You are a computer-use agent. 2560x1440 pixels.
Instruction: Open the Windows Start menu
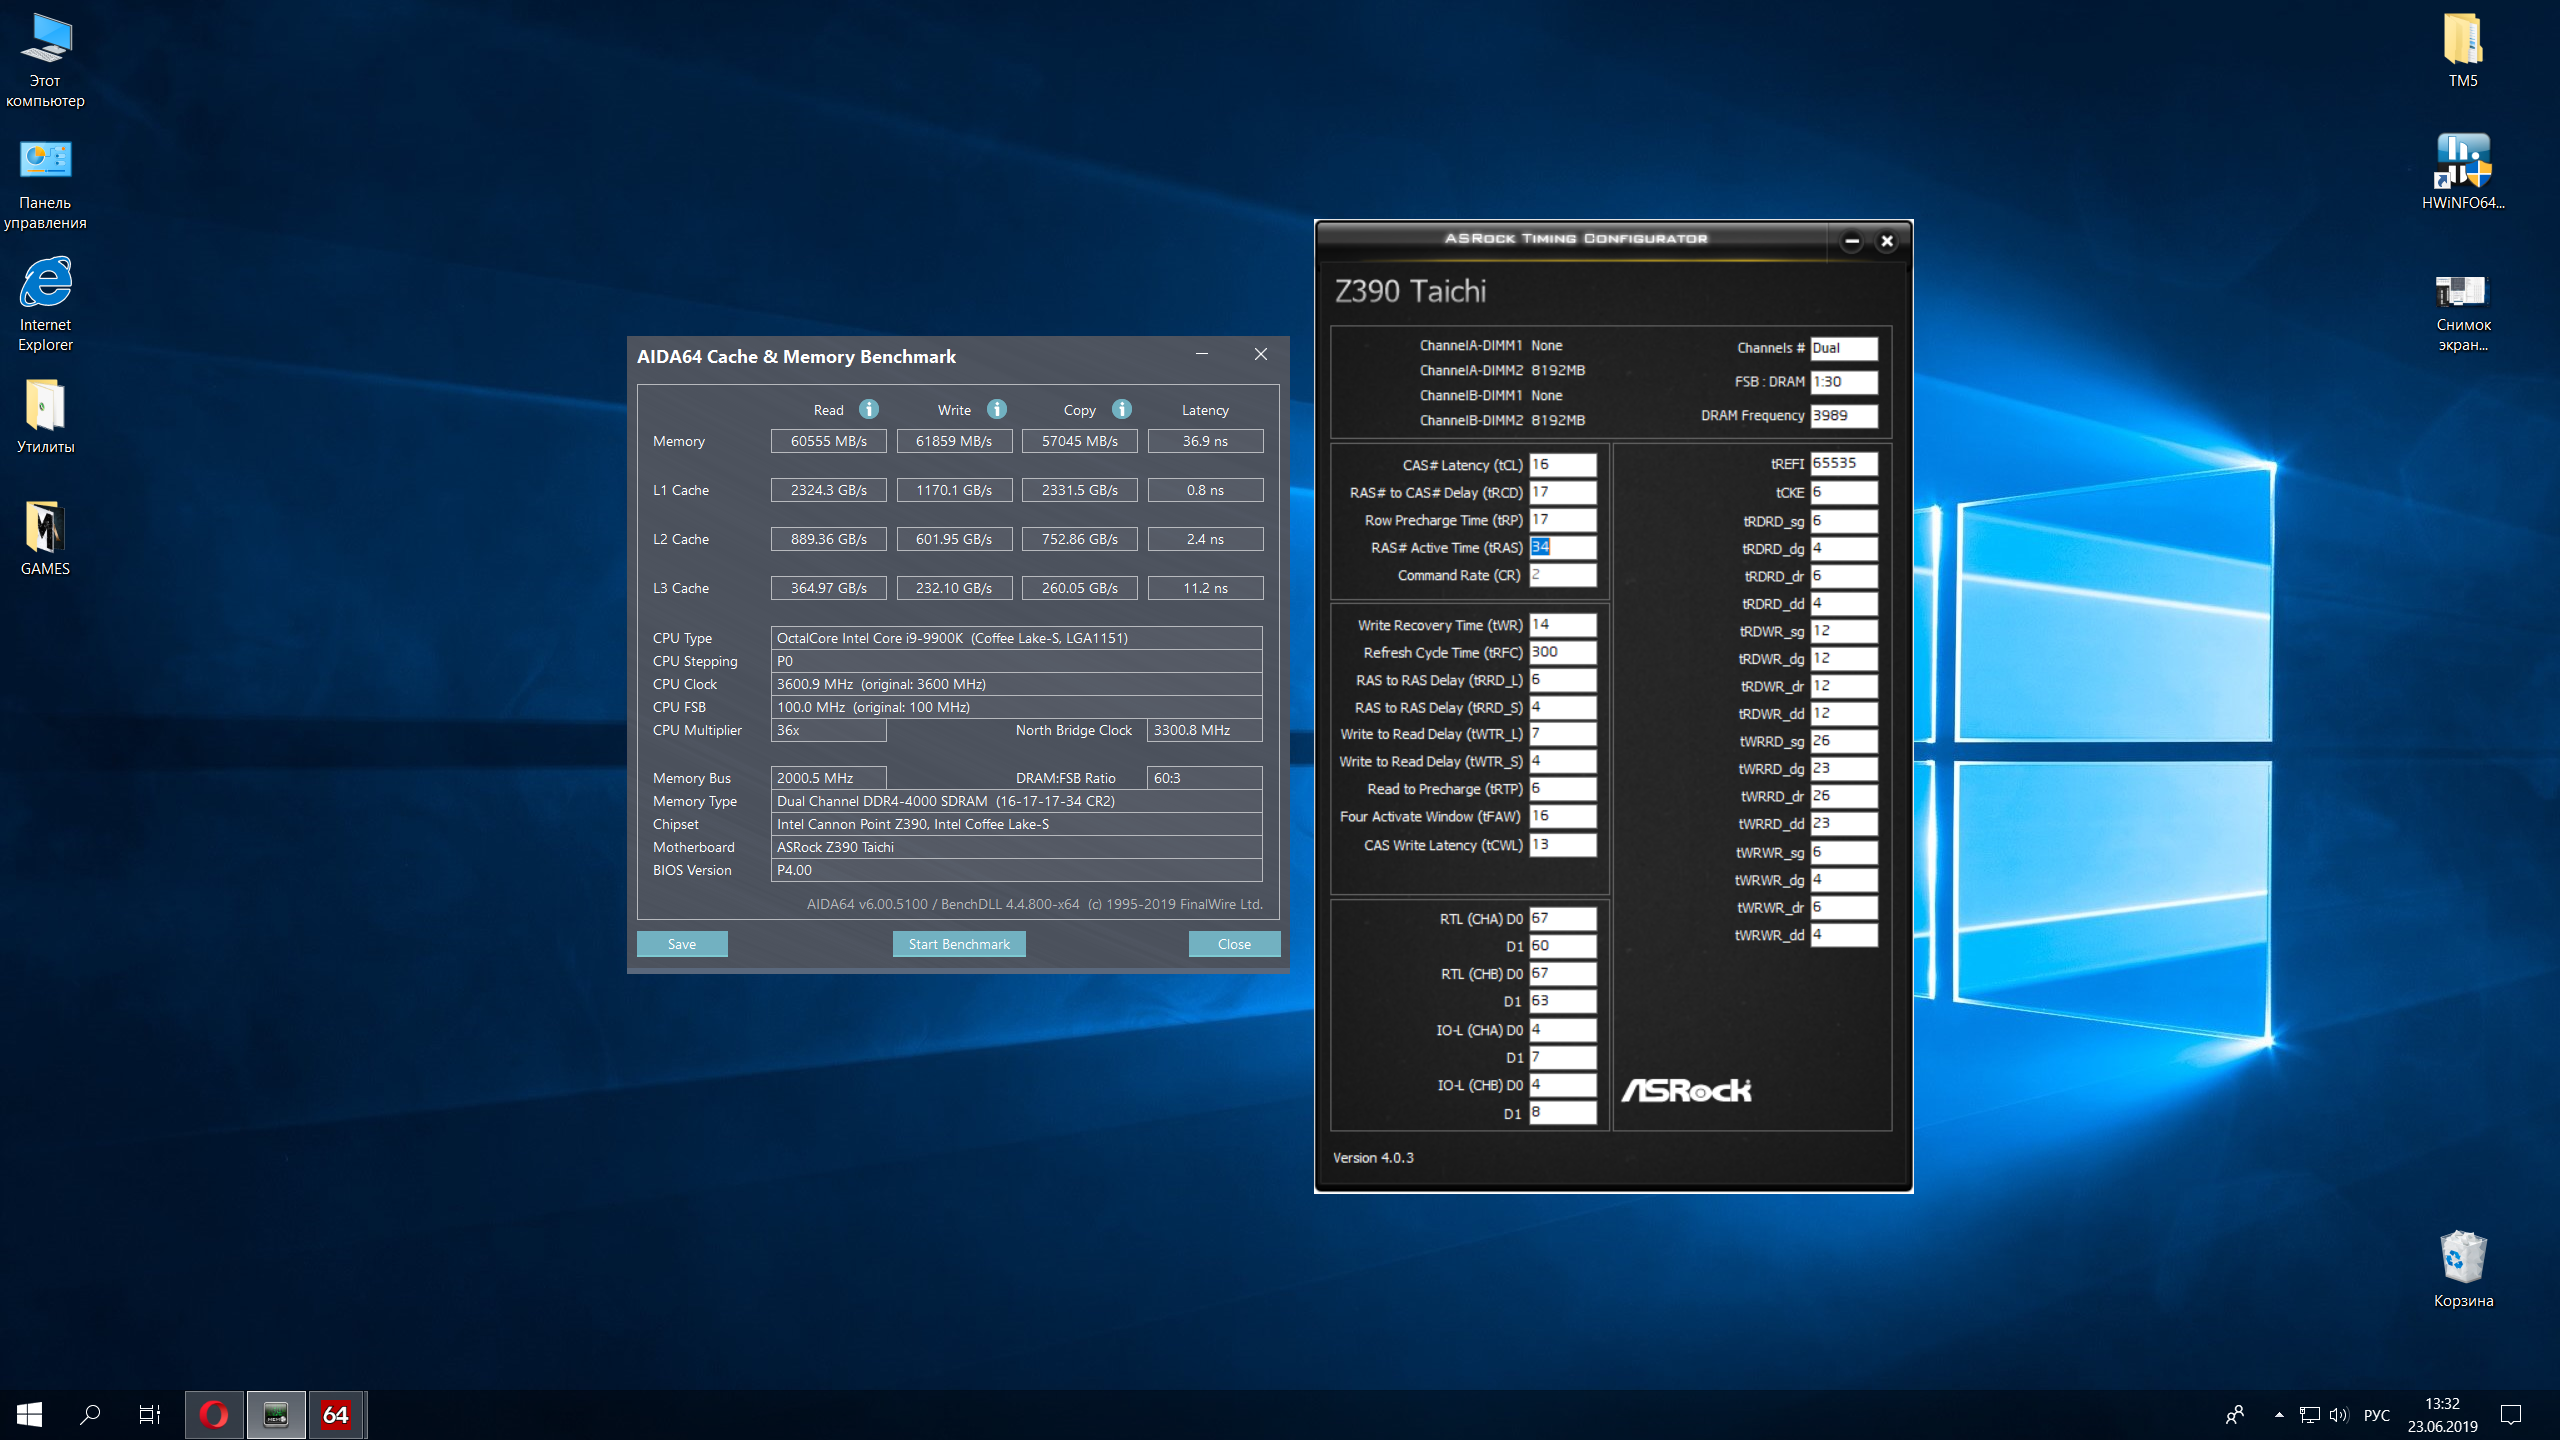click(29, 1414)
